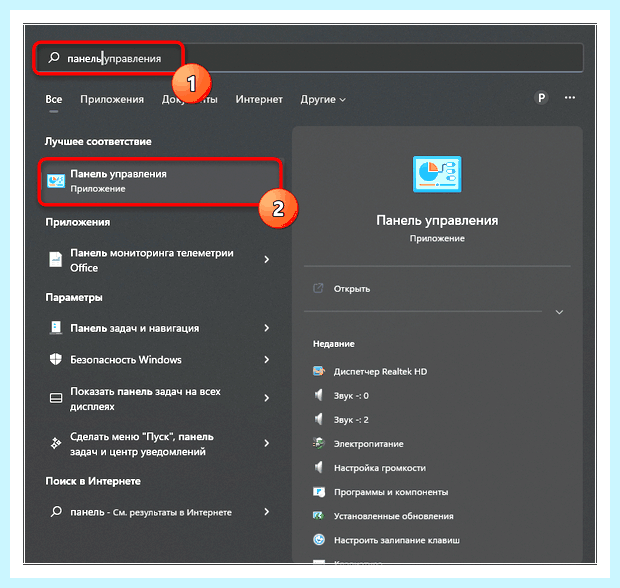Click the Программы и компоненты icon
Image resolution: width=620 pixels, height=588 pixels.
[x=319, y=492]
